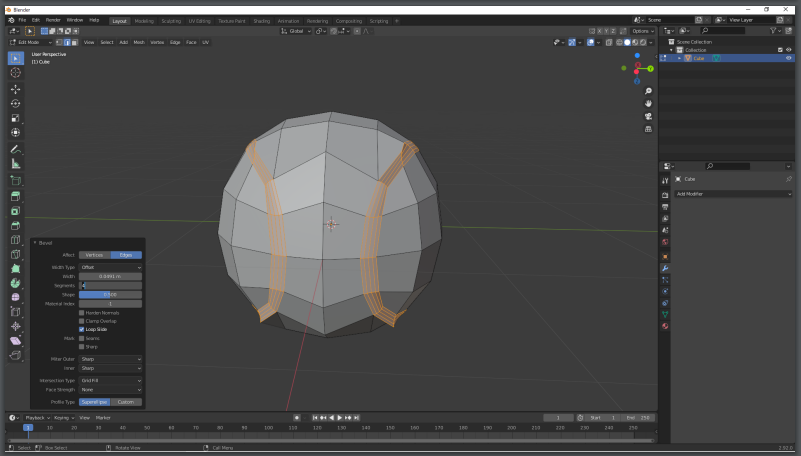Choose the Custom profile type

[125, 402]
